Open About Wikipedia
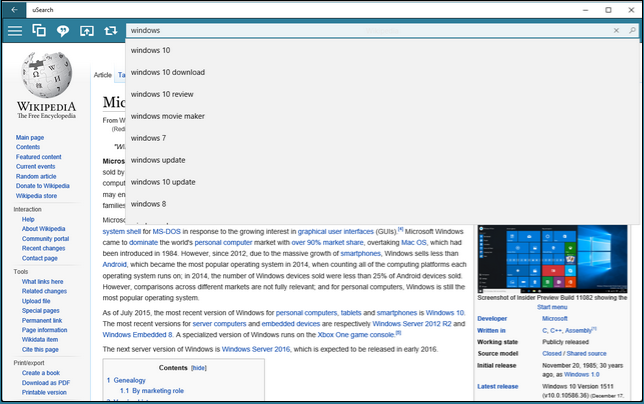 coord(44,229)
